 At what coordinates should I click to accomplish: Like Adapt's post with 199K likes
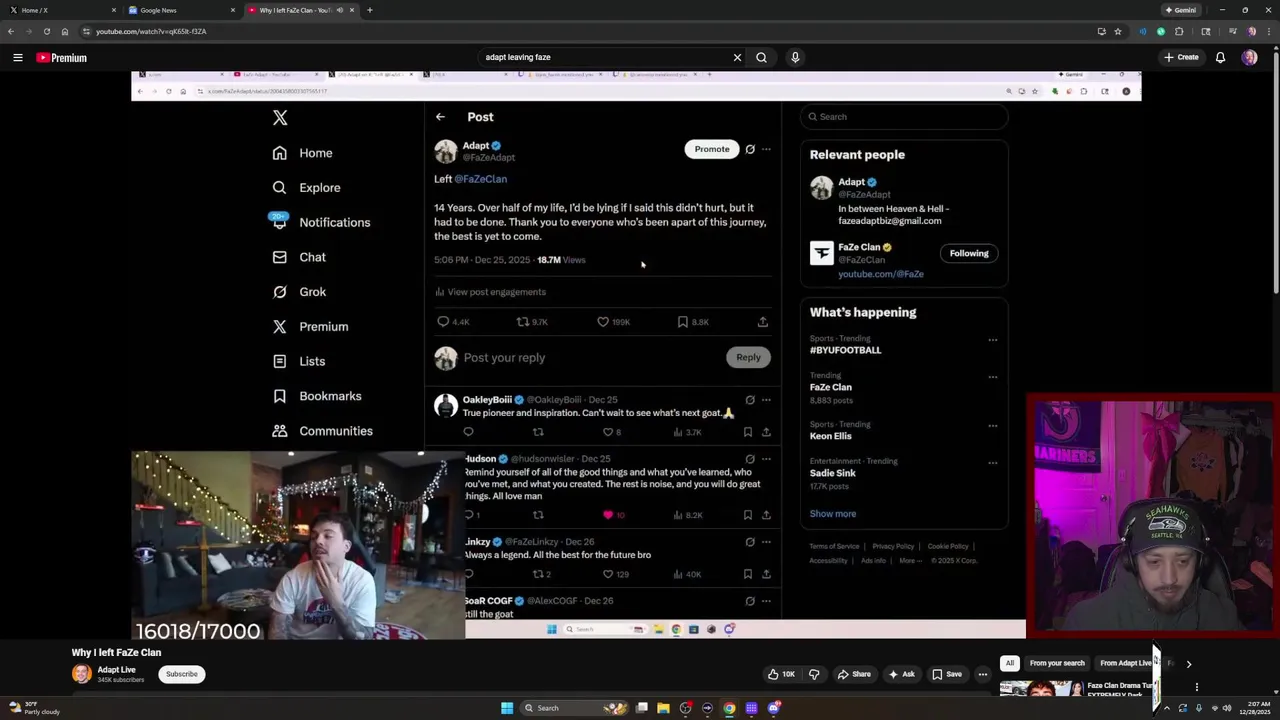[x=613, y=322]
